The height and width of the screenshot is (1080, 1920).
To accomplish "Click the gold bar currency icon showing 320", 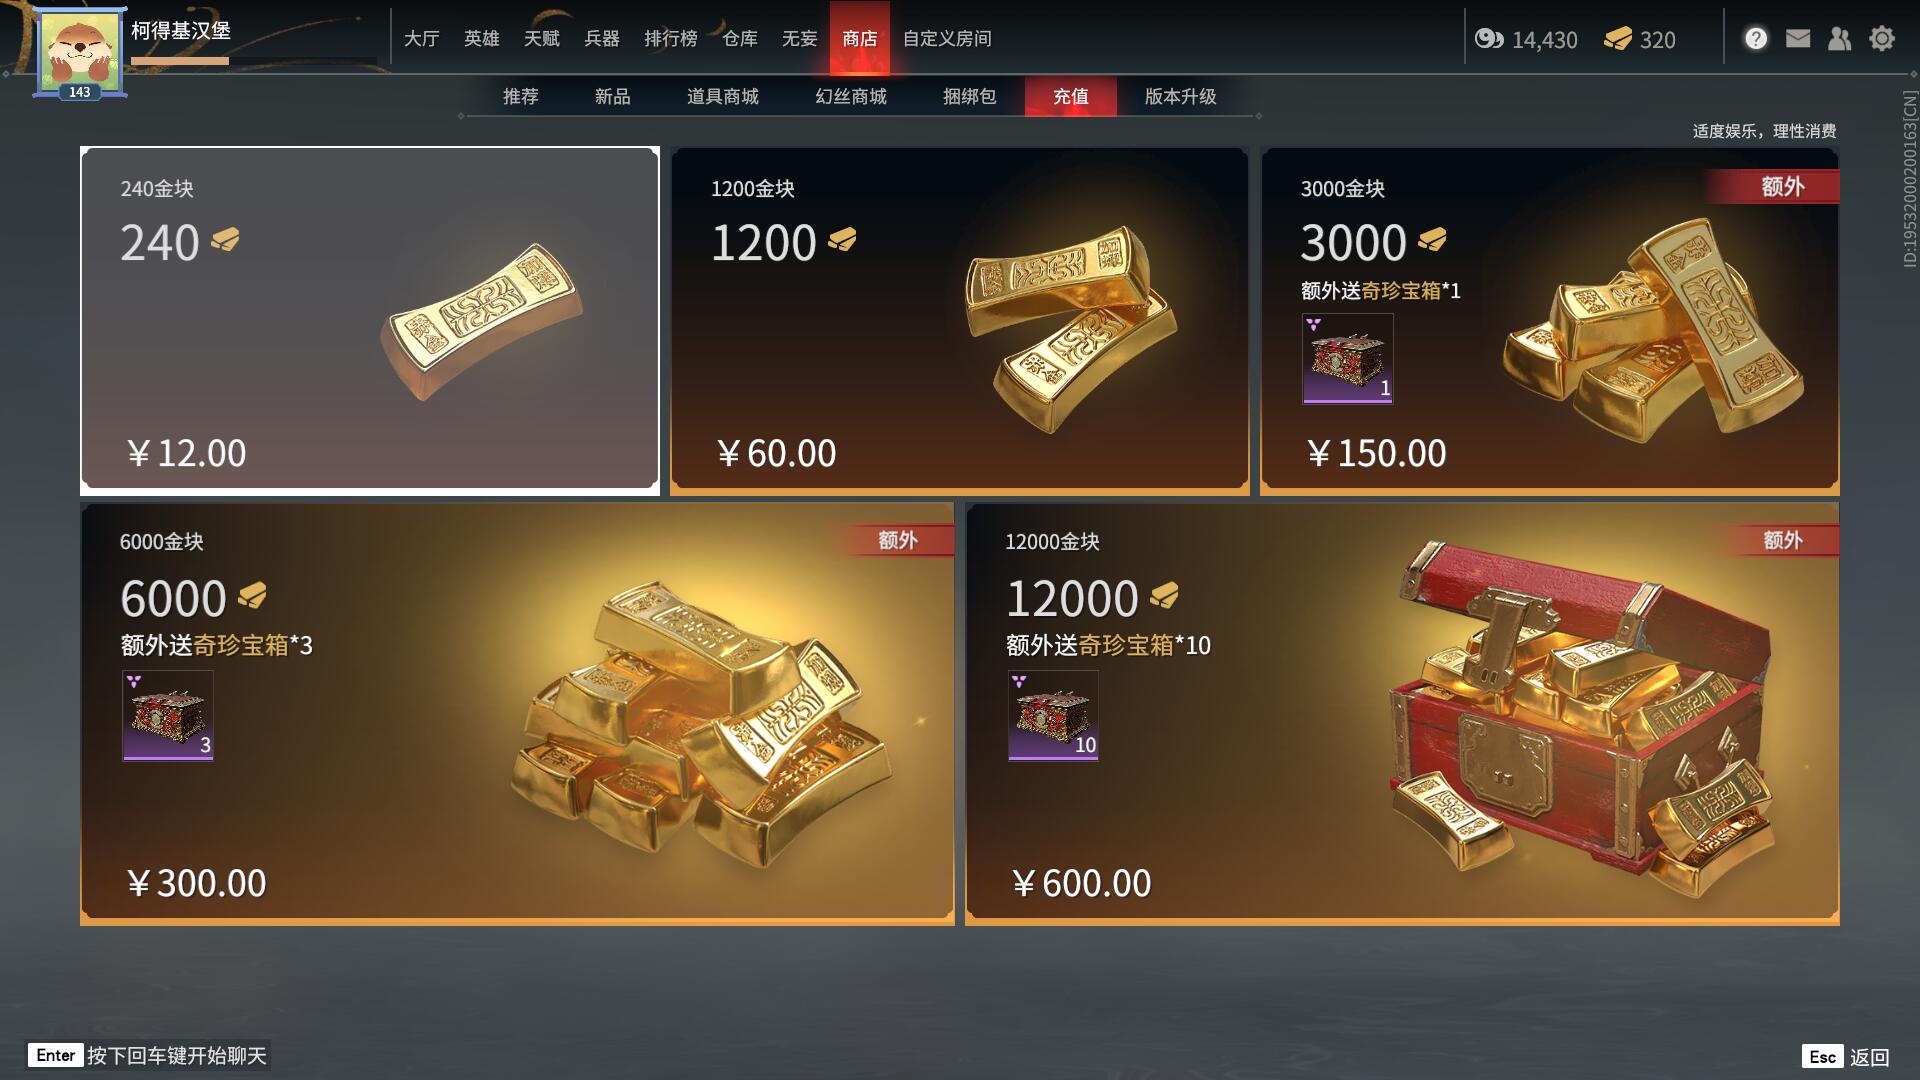I will pyautogui.click(x=1617, y=39).
